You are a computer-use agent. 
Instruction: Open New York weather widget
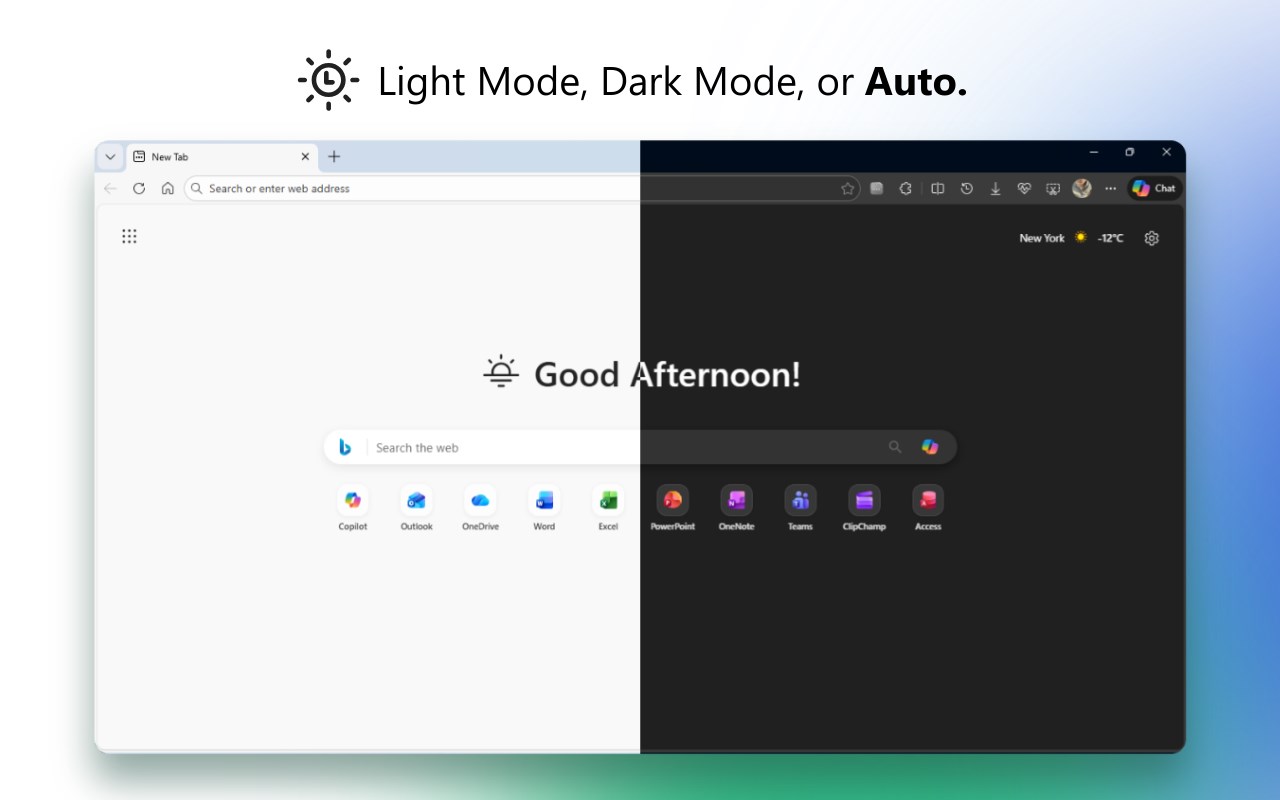pyautogui.click(x=1071, y=238)
